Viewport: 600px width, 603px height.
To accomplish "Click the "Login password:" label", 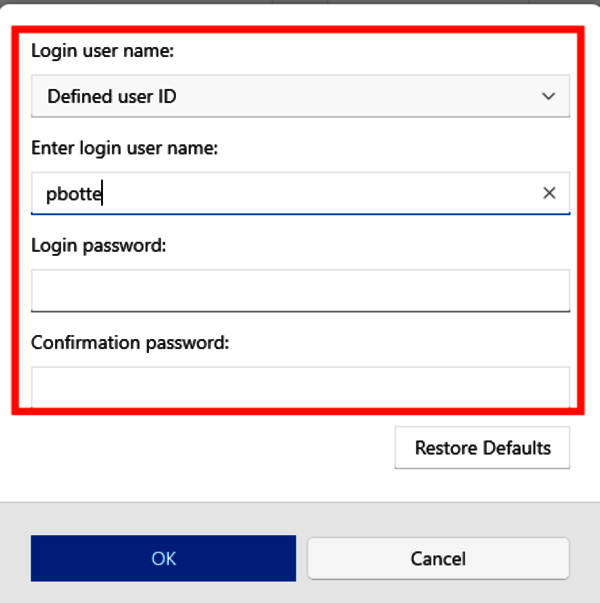I will point(98,245).
